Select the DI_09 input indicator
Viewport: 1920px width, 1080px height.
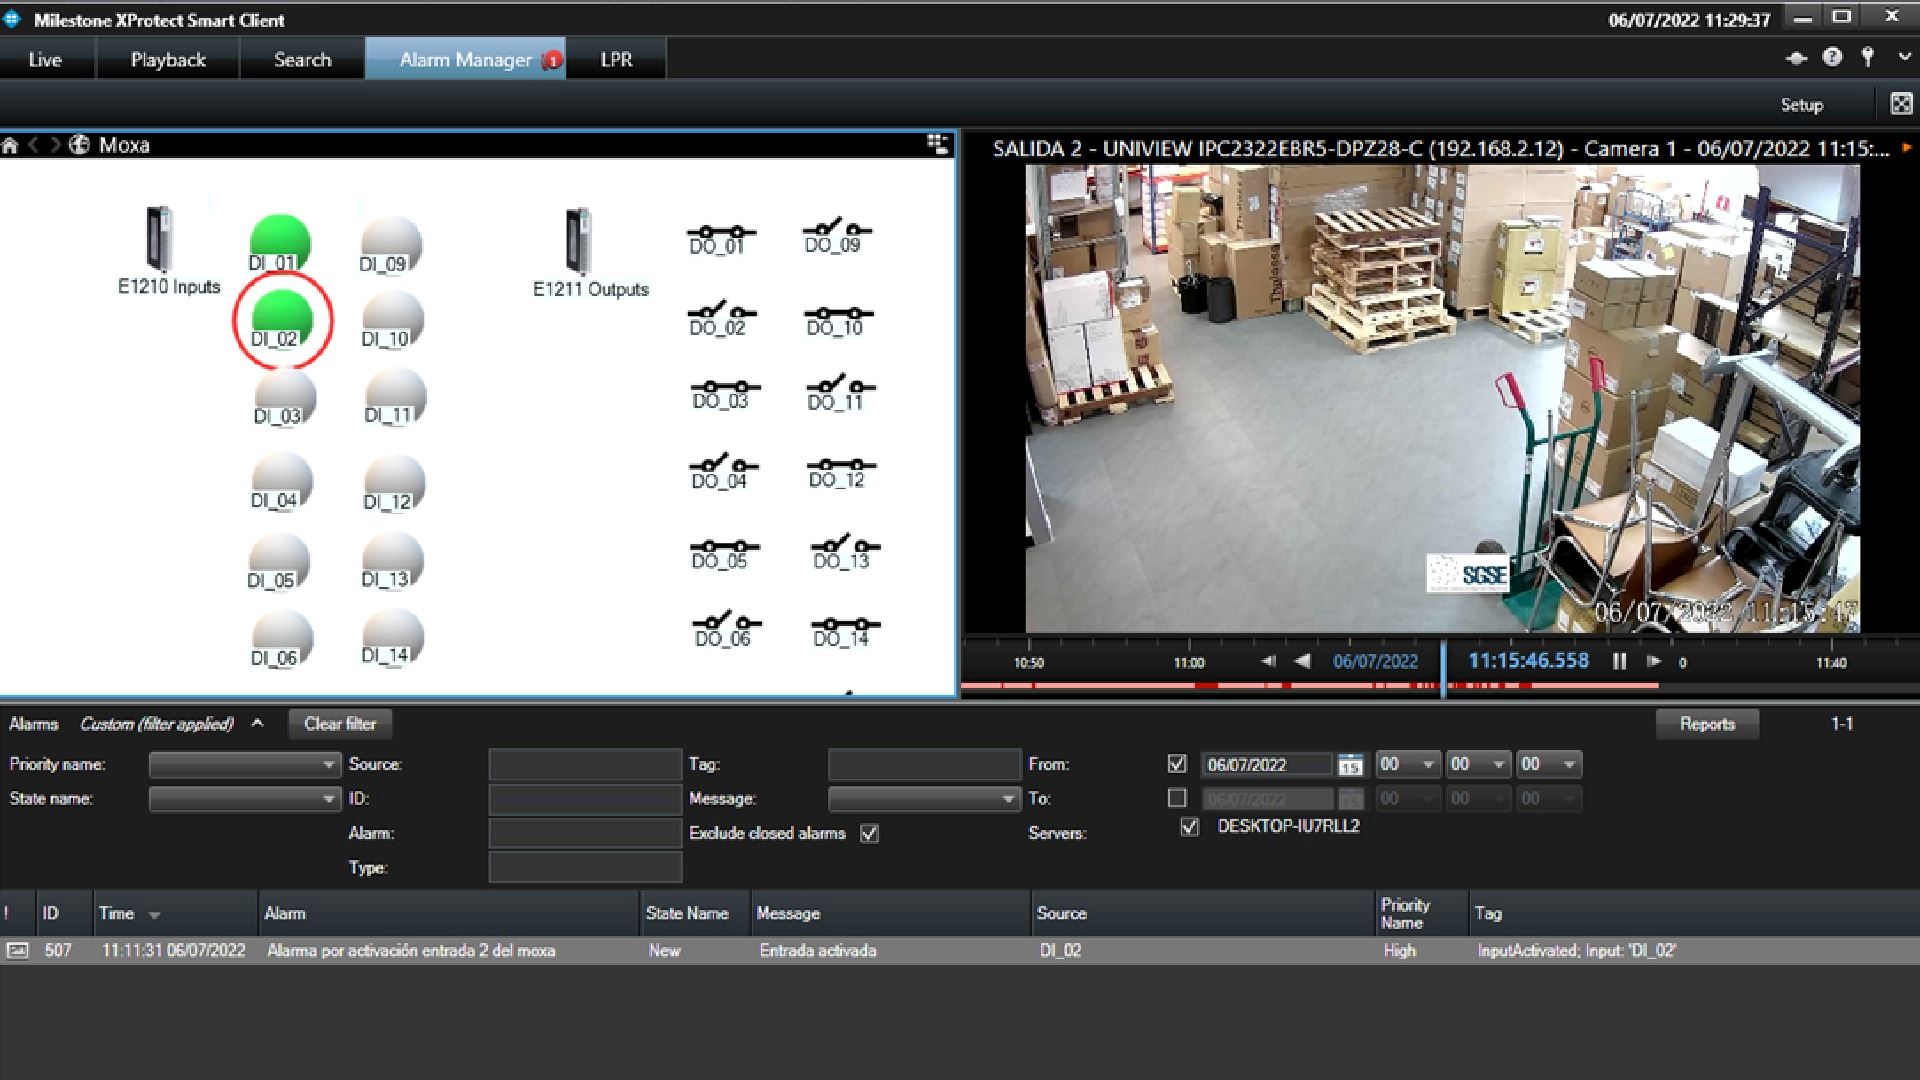(391, 245)
